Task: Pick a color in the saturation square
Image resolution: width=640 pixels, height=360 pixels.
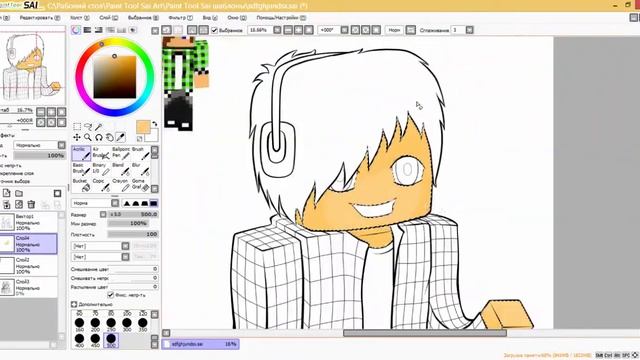Action: [115, 77]
